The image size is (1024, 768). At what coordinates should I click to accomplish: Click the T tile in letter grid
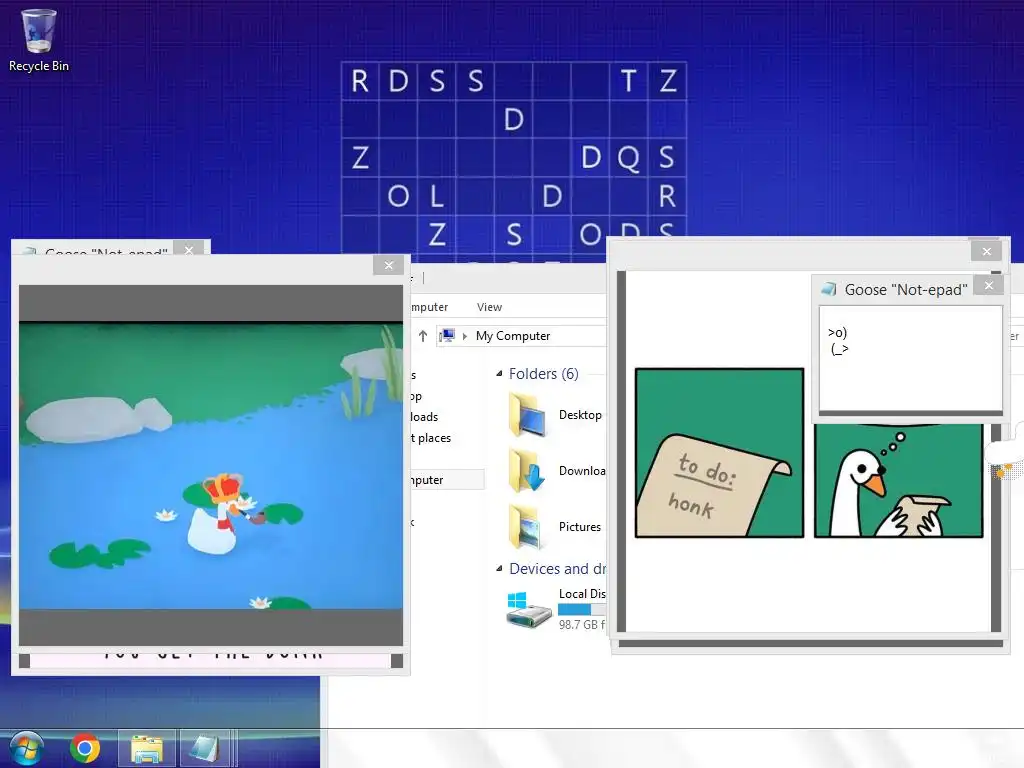click(629, 81)
